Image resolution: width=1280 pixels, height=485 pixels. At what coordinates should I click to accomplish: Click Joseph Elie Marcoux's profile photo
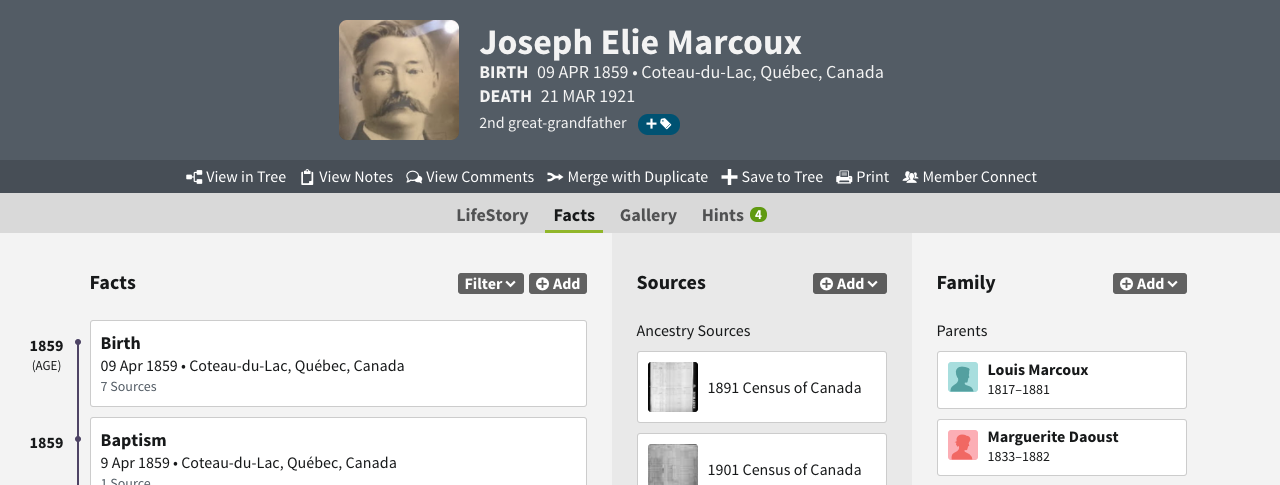[399, 80]
